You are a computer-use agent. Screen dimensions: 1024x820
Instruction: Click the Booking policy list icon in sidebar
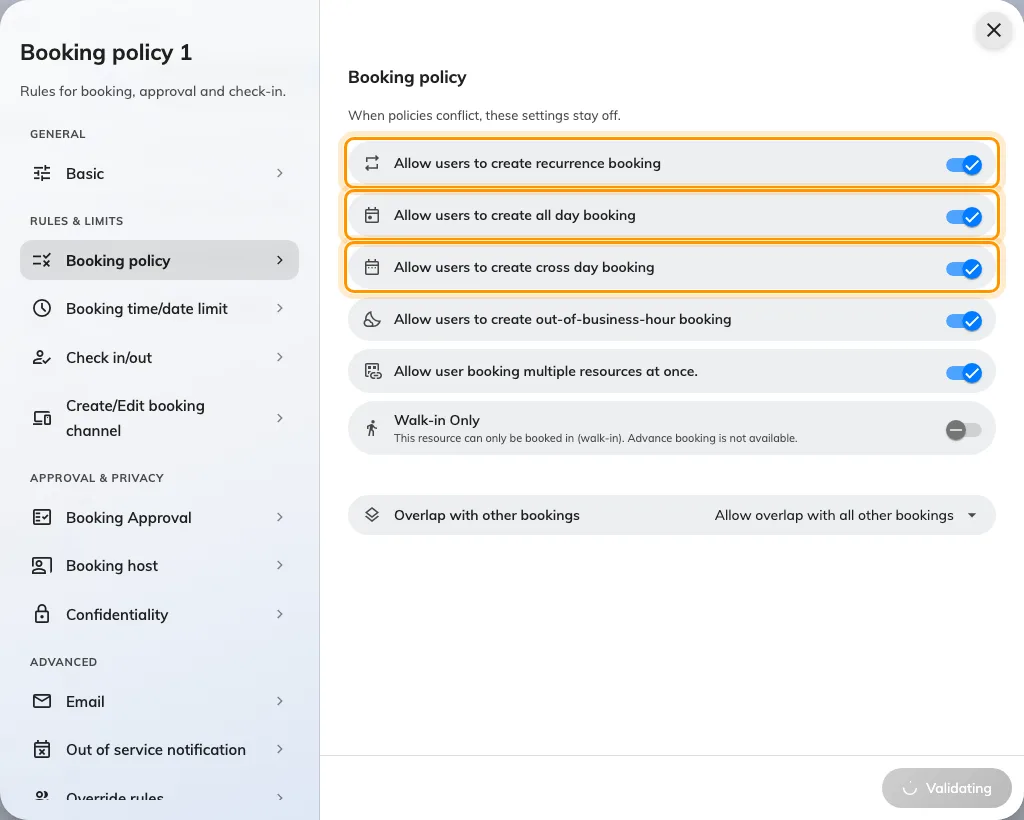tap(42, 260)
